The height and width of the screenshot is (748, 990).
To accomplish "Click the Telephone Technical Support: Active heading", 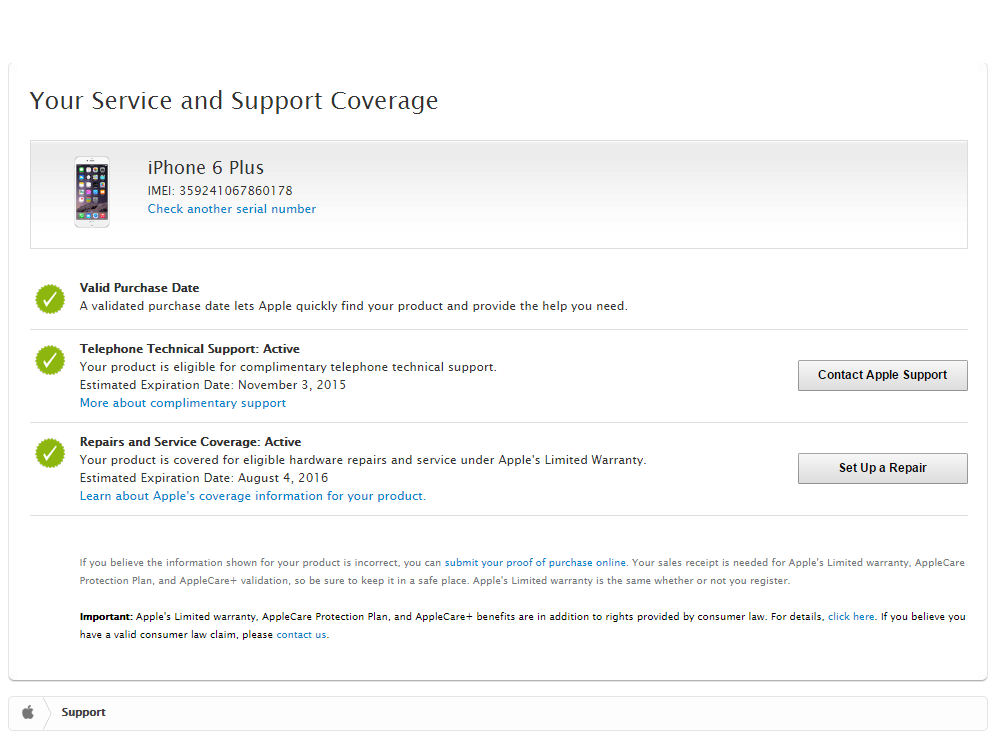I will point(190,349).
